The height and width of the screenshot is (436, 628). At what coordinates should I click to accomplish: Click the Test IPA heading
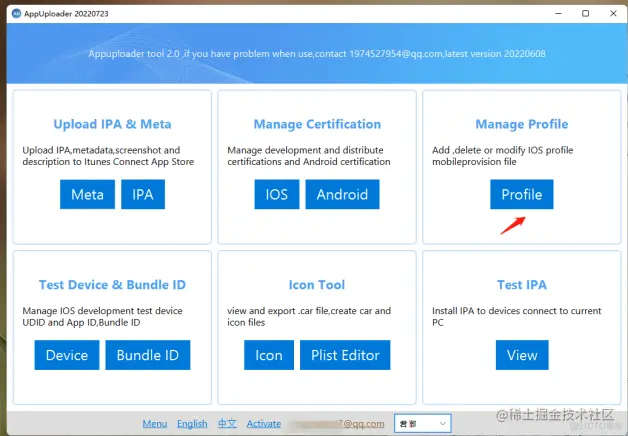[x=522, y=285]
